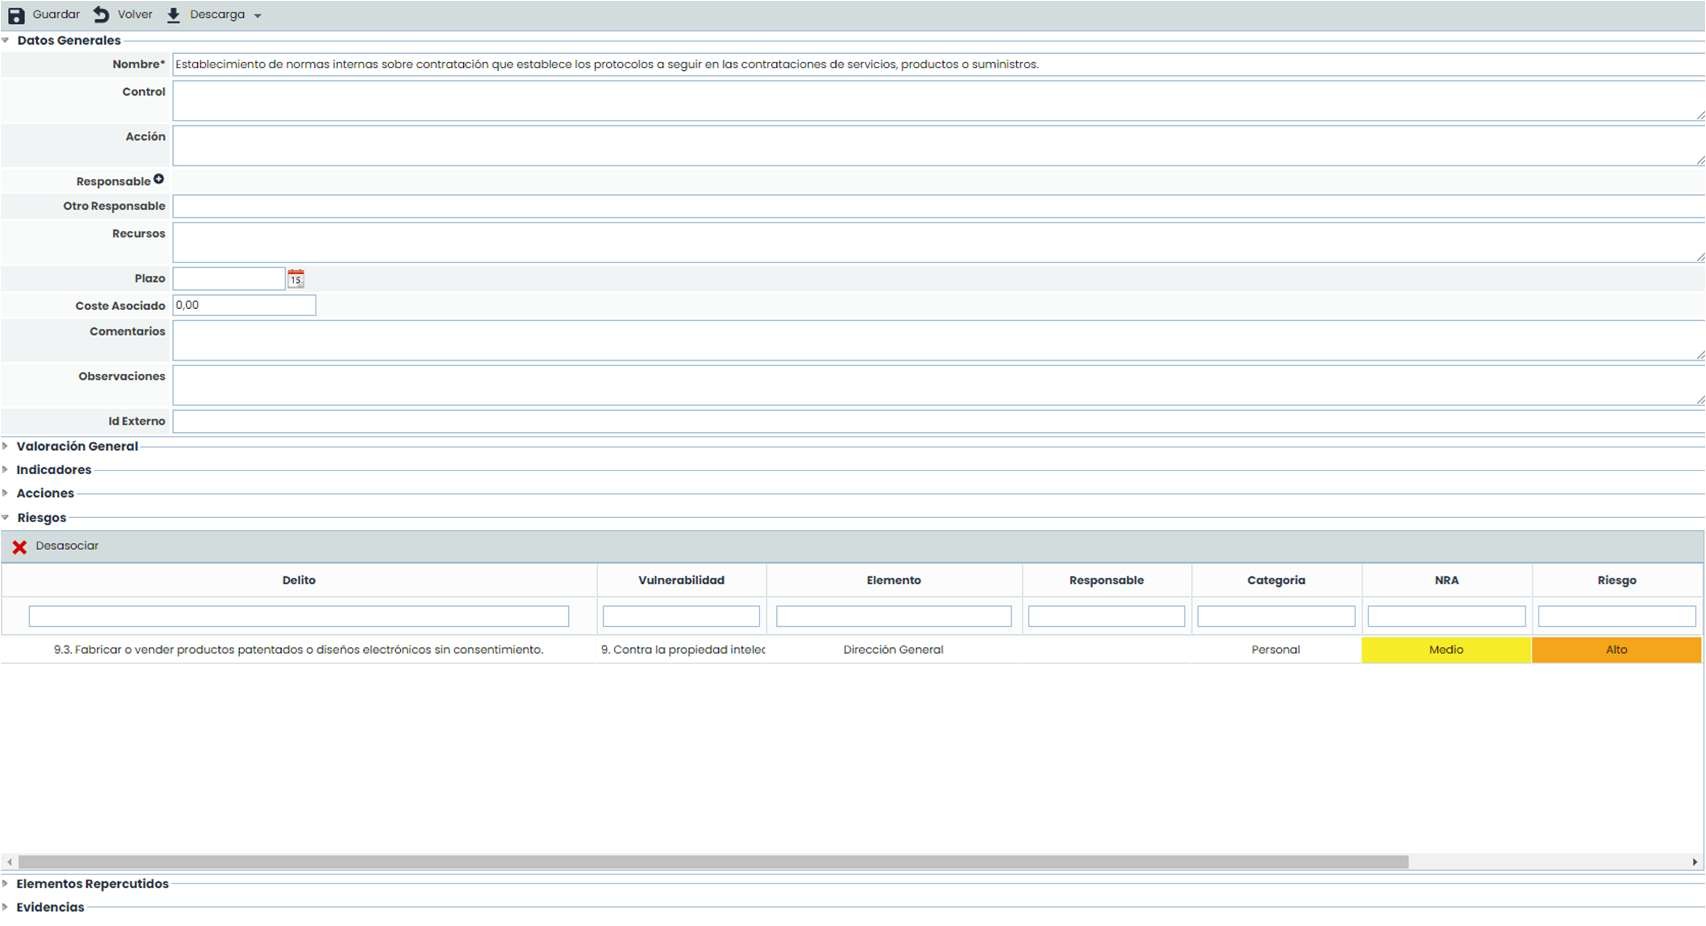Viewport: 1706px width, 926px height.
Task: Click the Guardar save disk icon
Action: tap(16, 15)
